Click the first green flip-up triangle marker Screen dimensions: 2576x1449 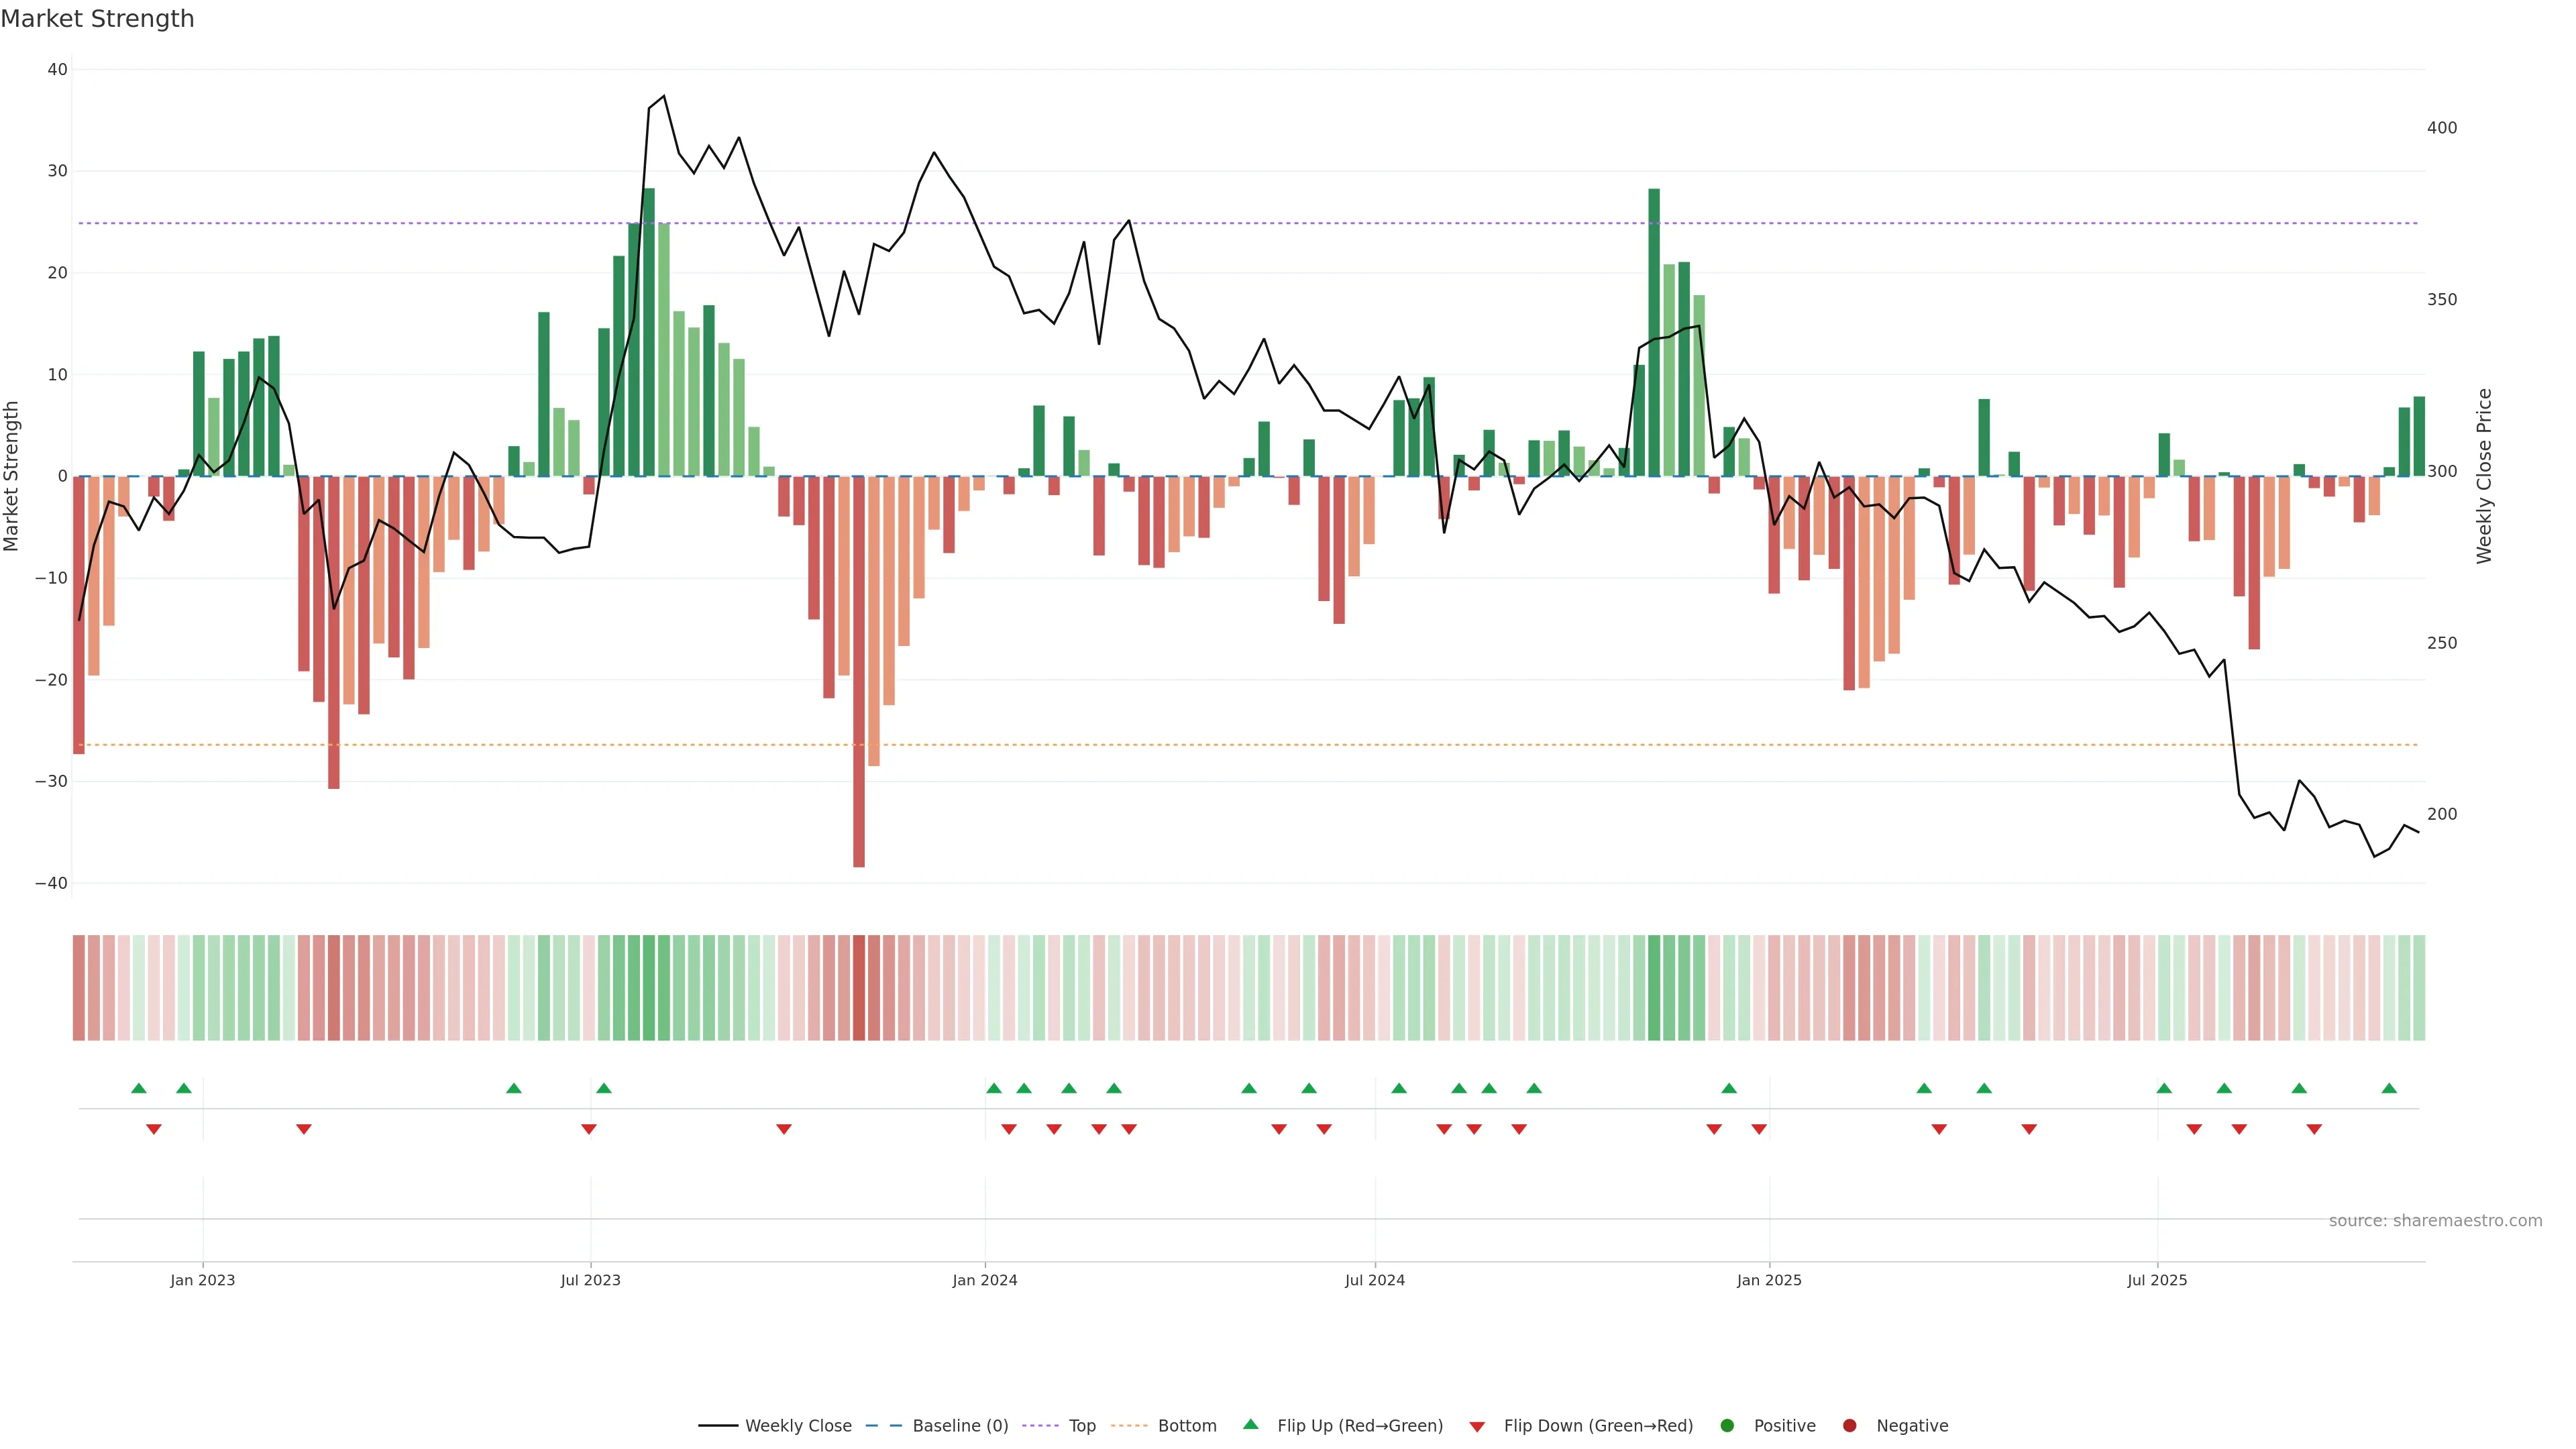pyautogui.click(x=139, y=1088)
